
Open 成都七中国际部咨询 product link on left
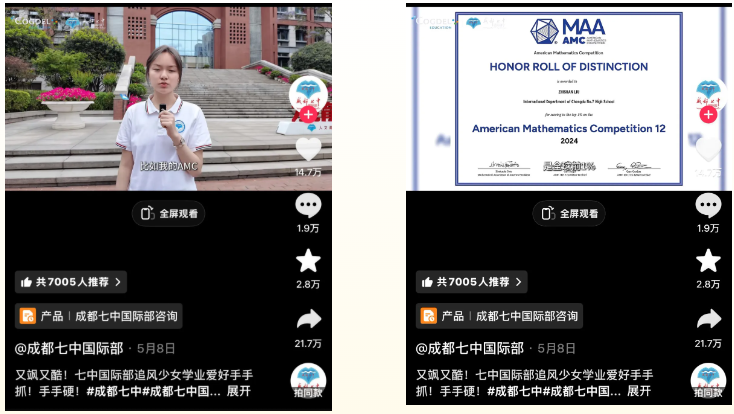point(99,316)
